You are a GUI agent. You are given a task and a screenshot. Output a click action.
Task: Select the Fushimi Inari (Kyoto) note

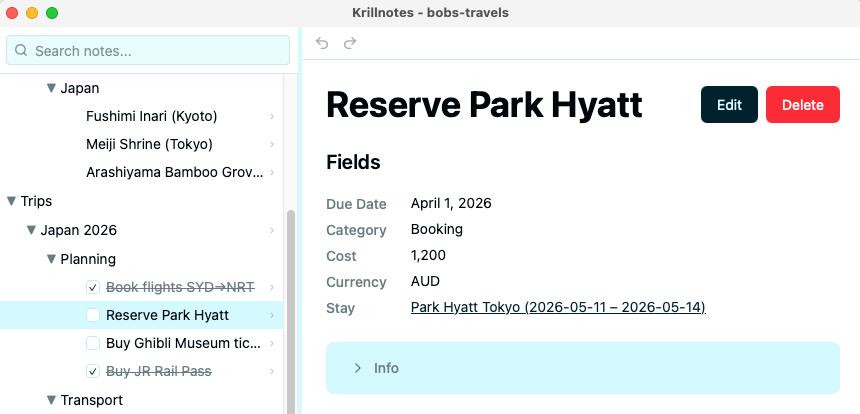151,116
